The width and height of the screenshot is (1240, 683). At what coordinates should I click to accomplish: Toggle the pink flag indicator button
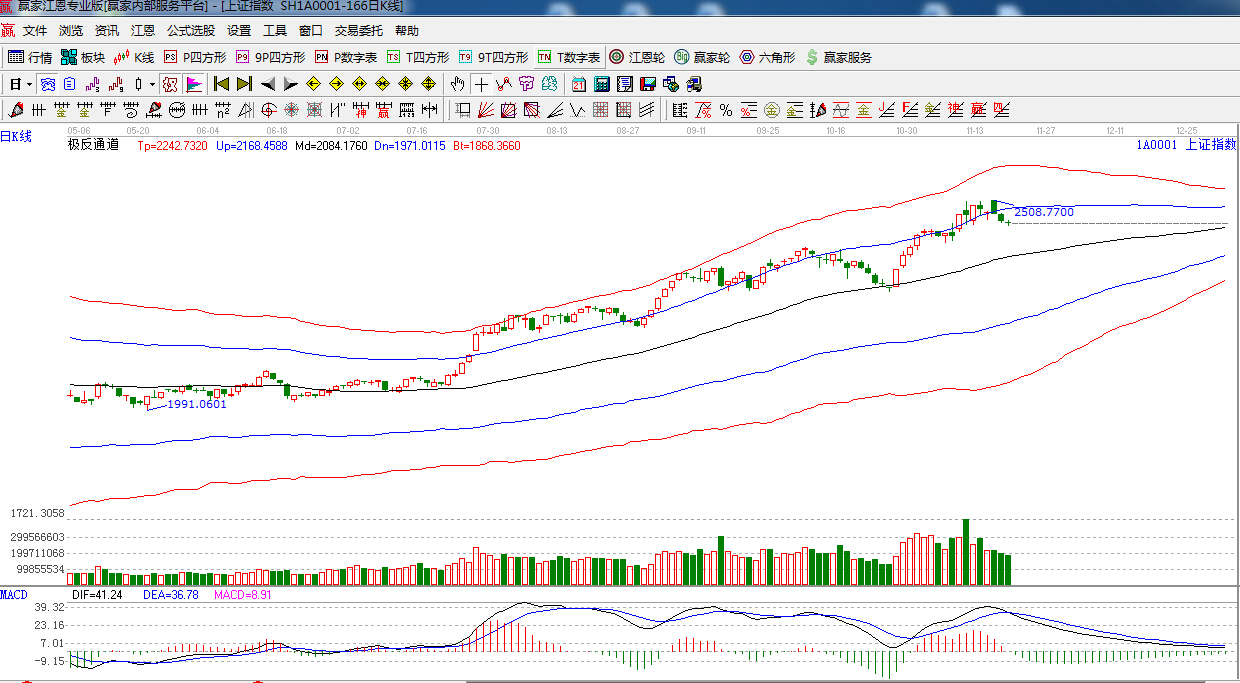(x=193, y=84)
